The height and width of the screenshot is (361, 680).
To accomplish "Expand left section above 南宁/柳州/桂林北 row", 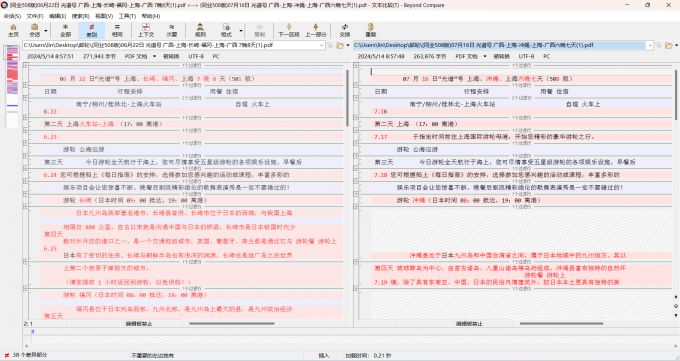I will (x=26, y=98).
